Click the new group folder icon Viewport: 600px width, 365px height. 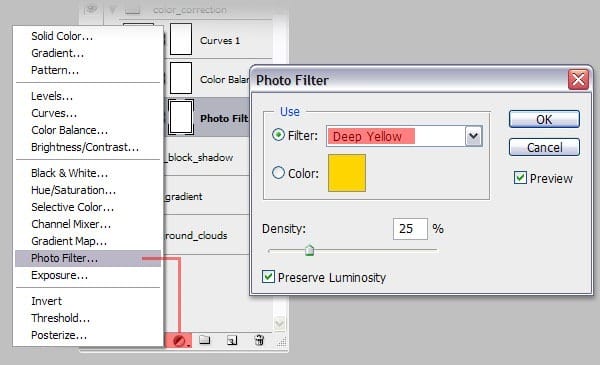(205, 340)
